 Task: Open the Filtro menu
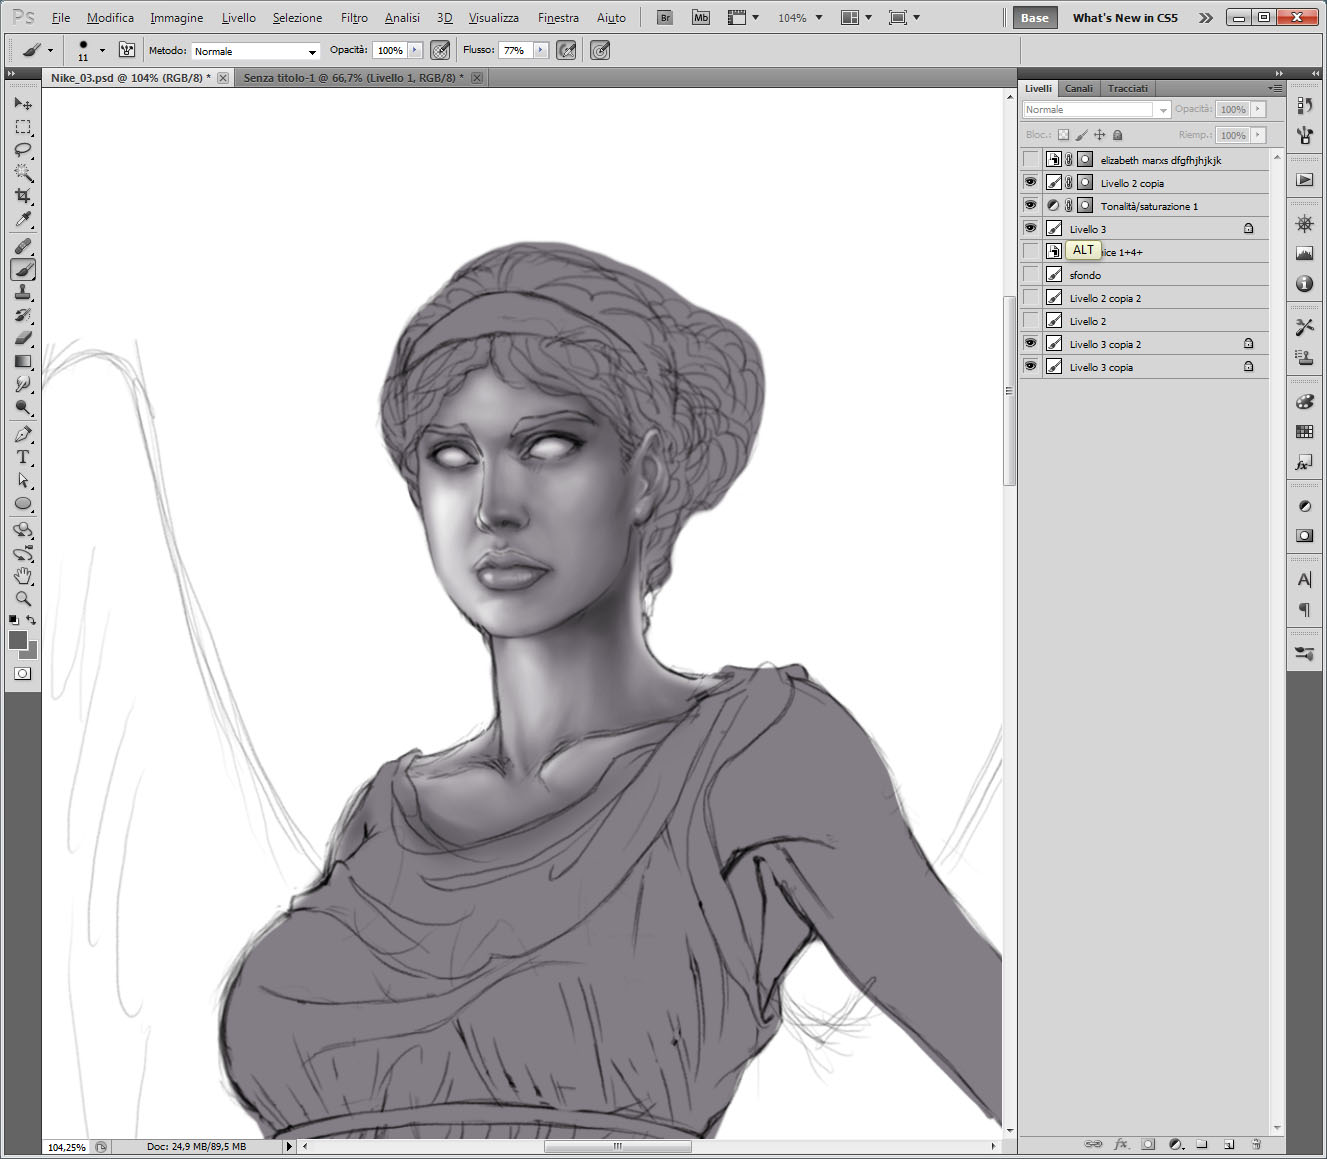pyautogui.click(x=354, y=18)
